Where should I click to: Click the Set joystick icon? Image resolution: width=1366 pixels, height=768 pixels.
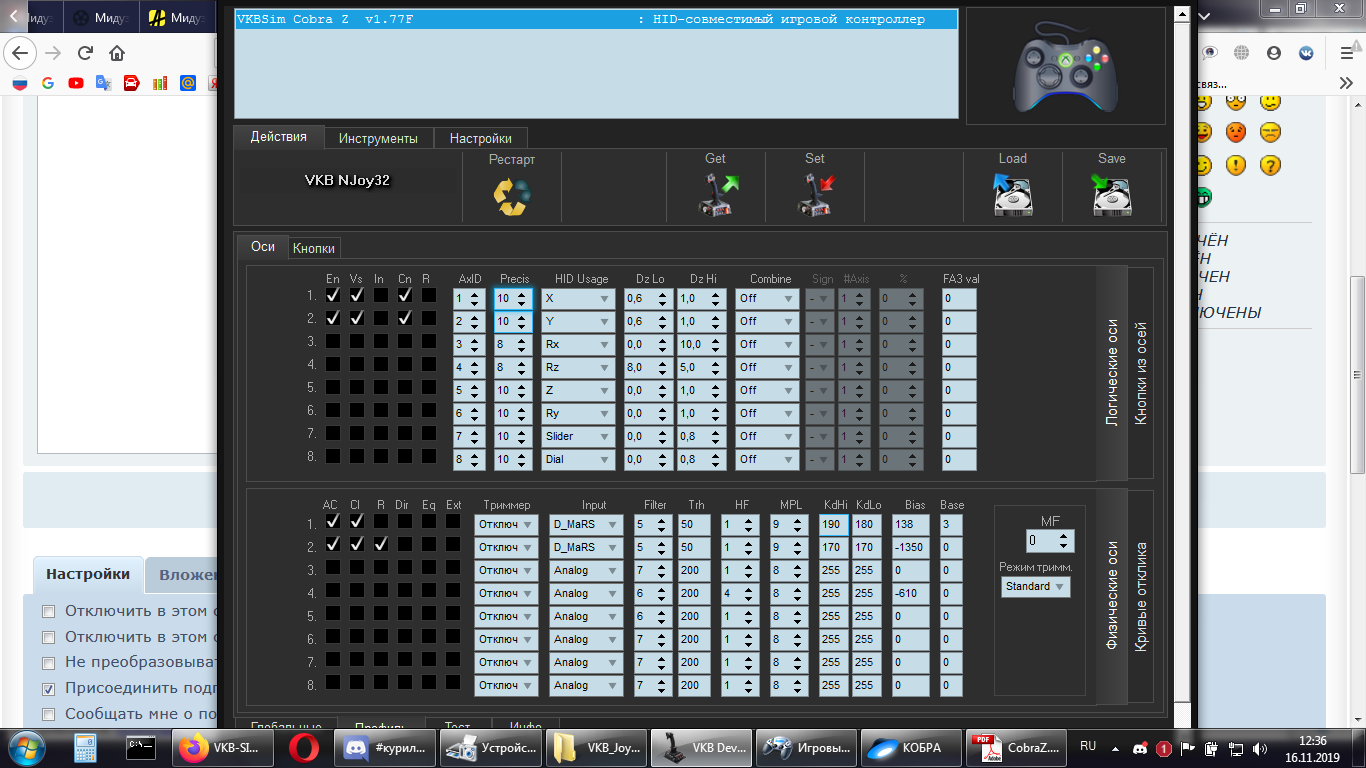(x=815, y=195)
